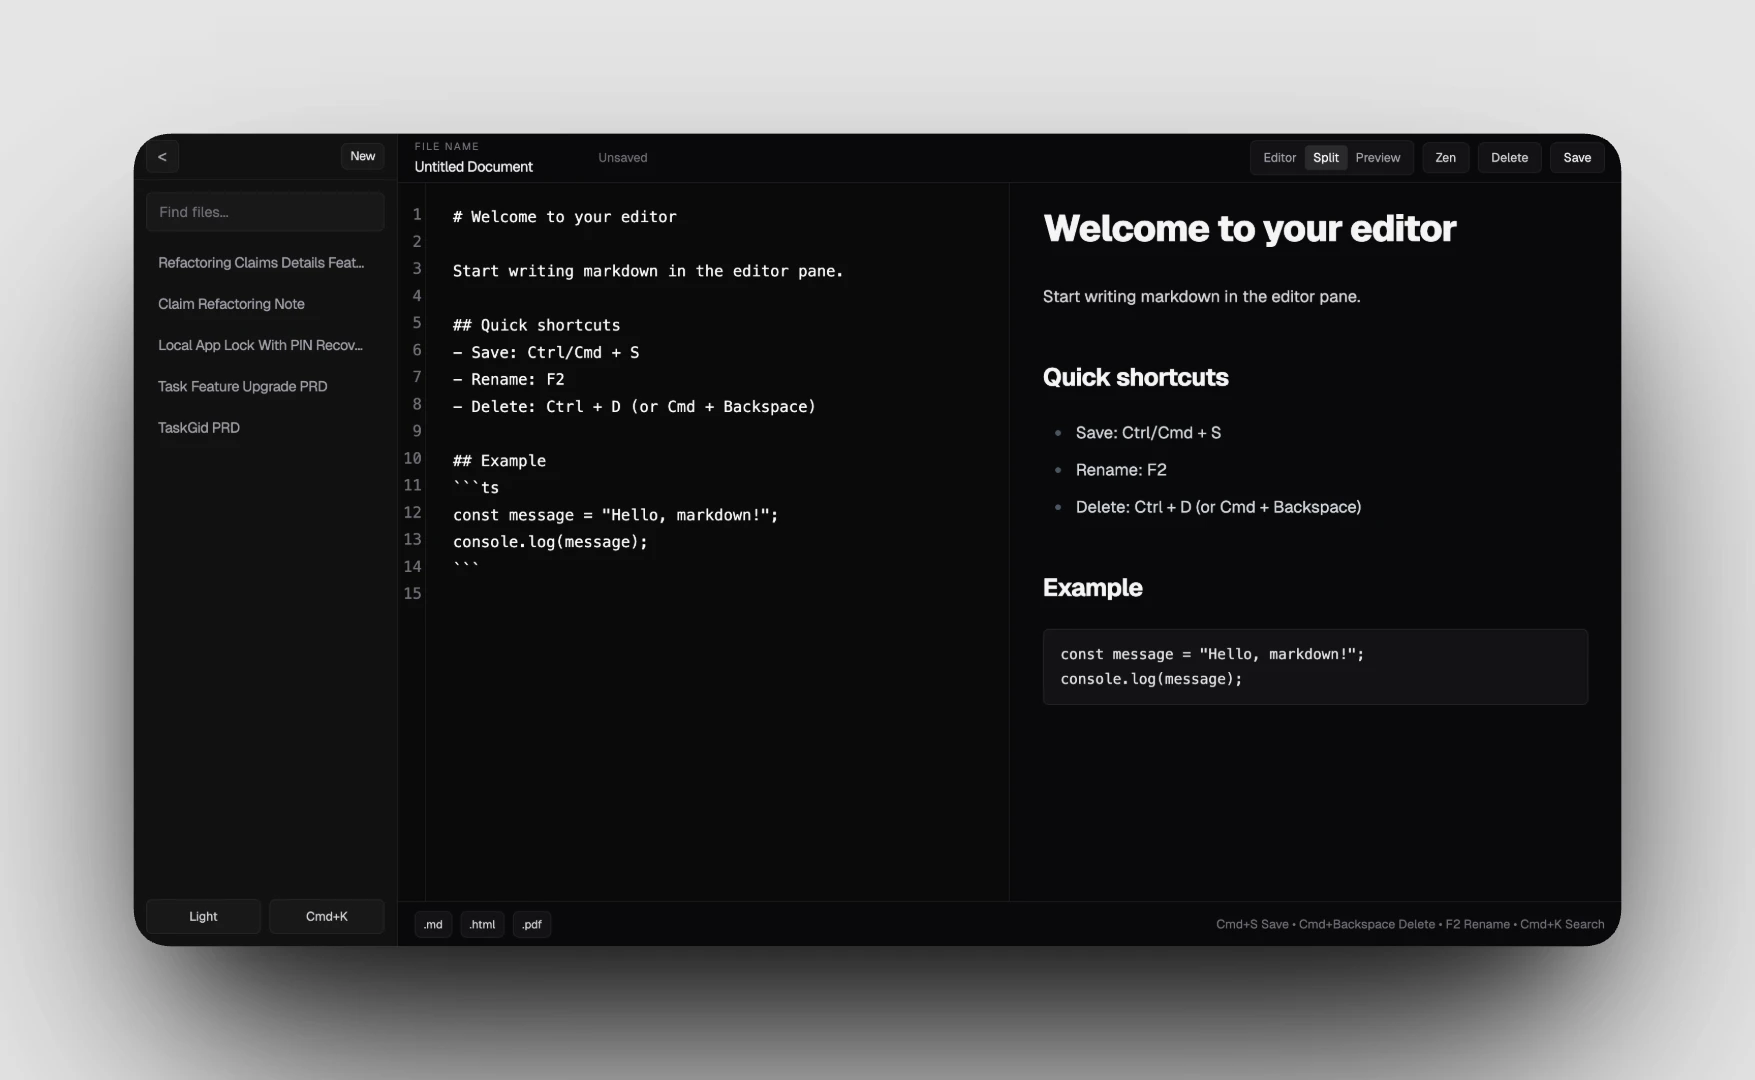The width and height of the screenshot is (1755, 1080).
Task: Click the 'Start writing markdown' editor line
Action: 648,271
